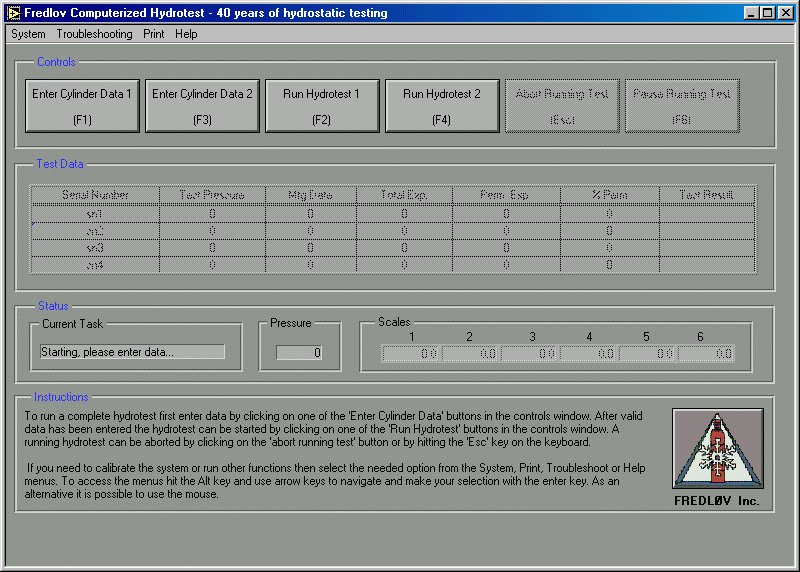Click Scales field number 3
Screen dimensions: 800x572
tap(529, 354)
